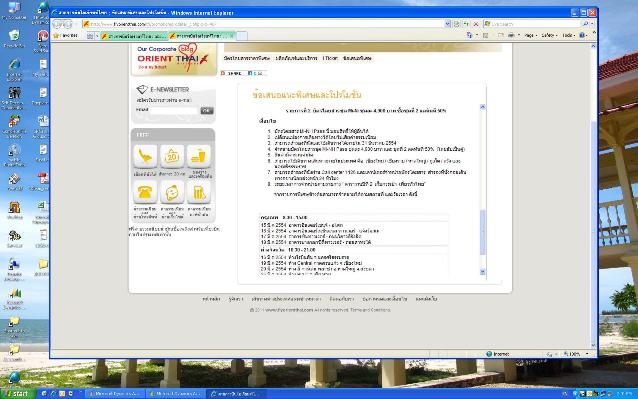
Task: Click the page scrollbar down arrow in IE
Action: tap(593, 345)
